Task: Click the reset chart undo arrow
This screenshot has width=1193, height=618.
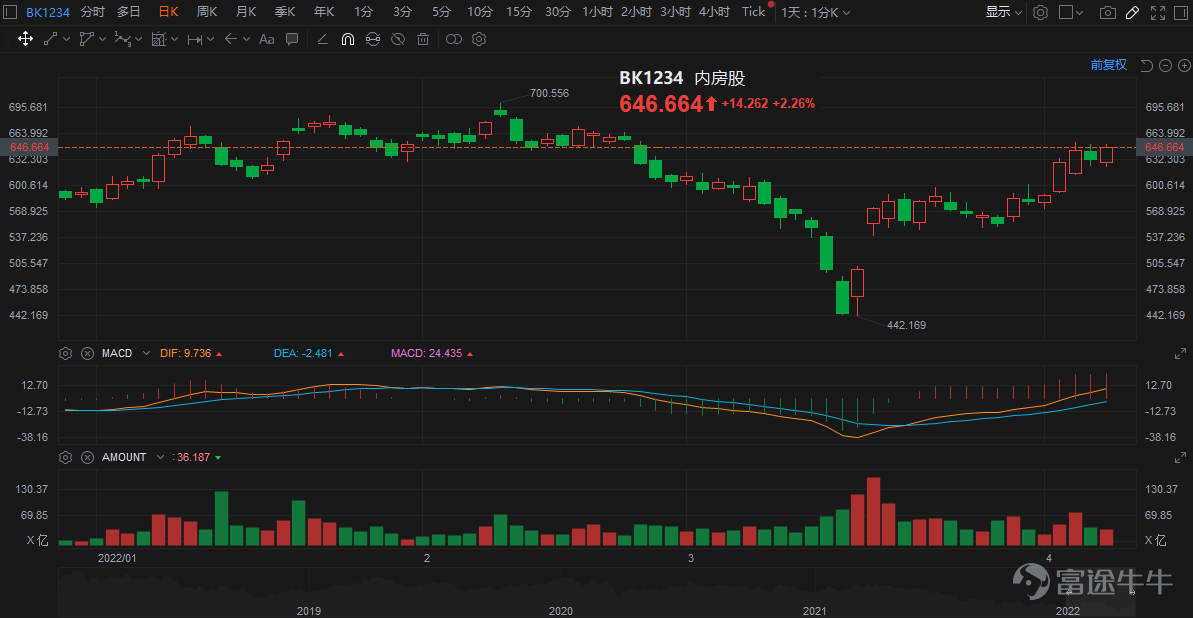Action: (1147, 65)
